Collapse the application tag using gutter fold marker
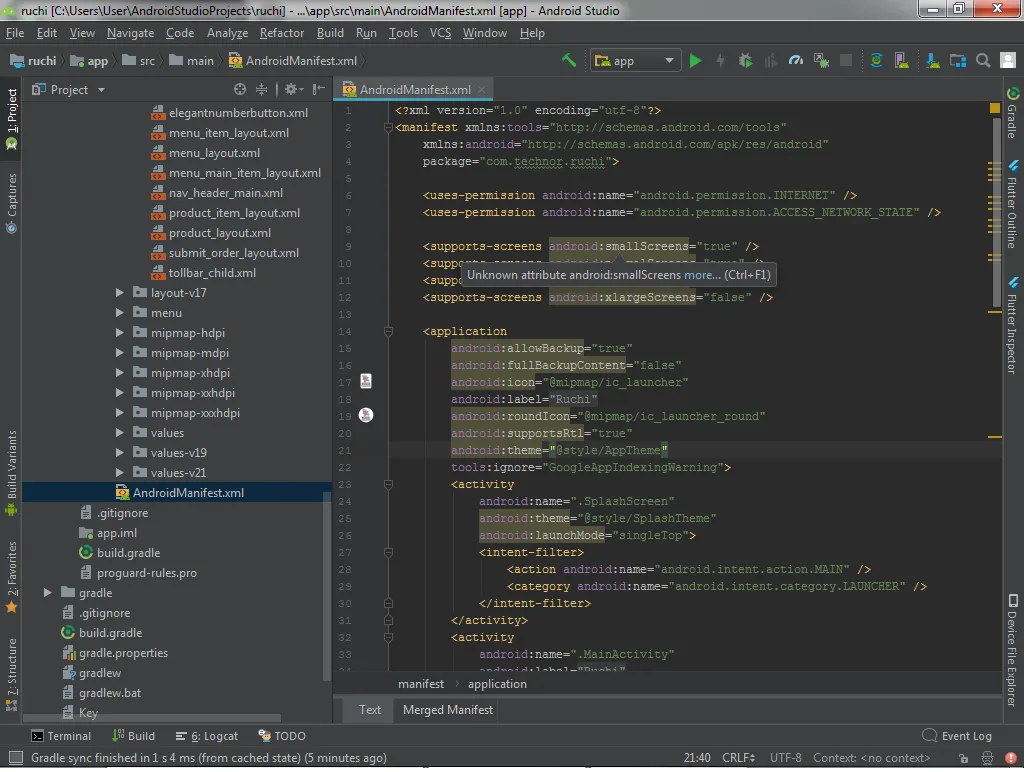Viewport: 1024px width, 772px height. (x=388, y=331)
